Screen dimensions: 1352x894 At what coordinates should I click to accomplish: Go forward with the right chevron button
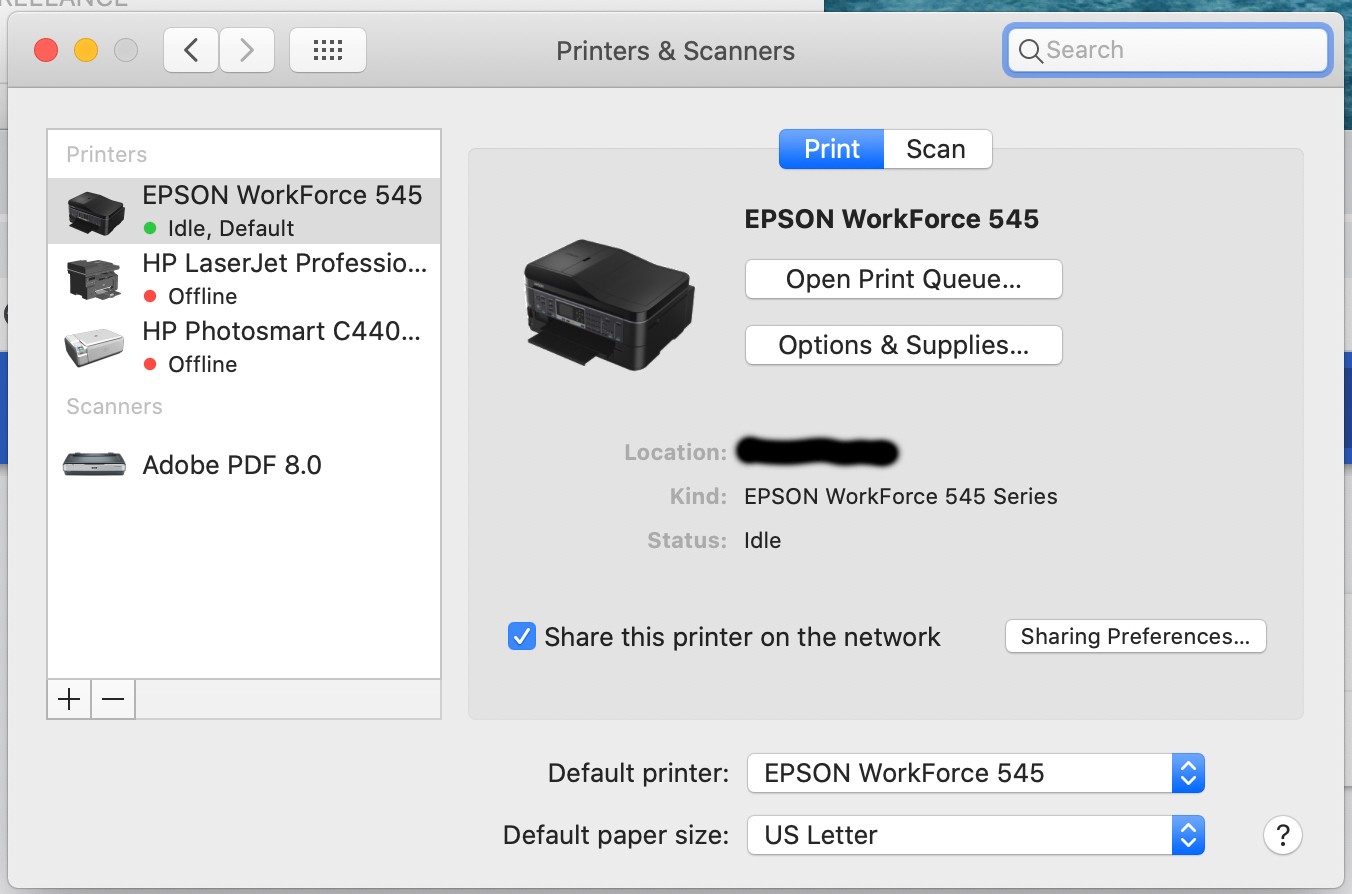(247, 50)
